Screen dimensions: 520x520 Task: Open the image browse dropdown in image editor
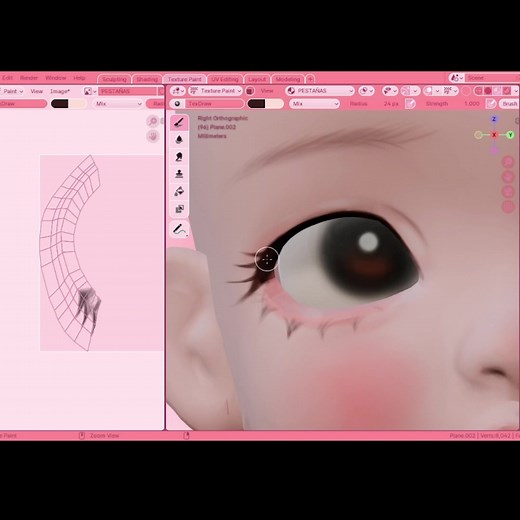[x=90, y=91]
